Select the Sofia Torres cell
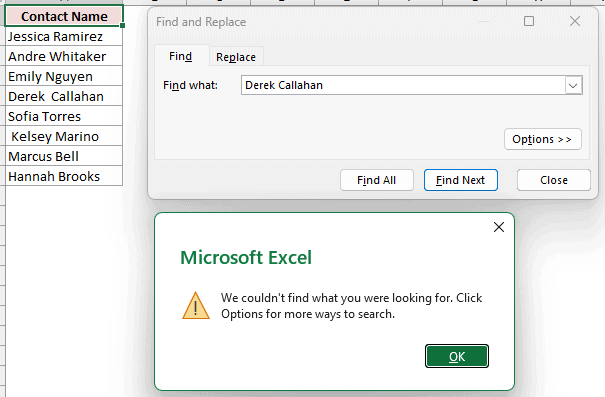 point(64,117)
